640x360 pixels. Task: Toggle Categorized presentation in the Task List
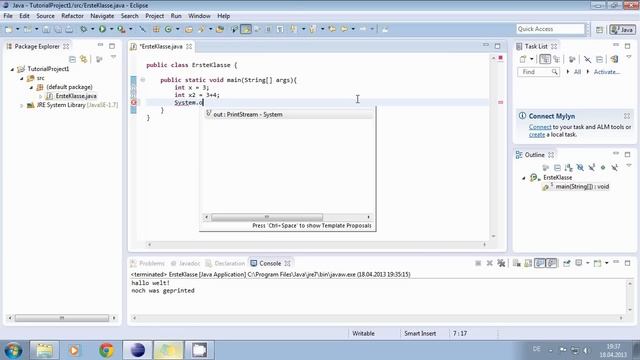(x=545, y=59)
